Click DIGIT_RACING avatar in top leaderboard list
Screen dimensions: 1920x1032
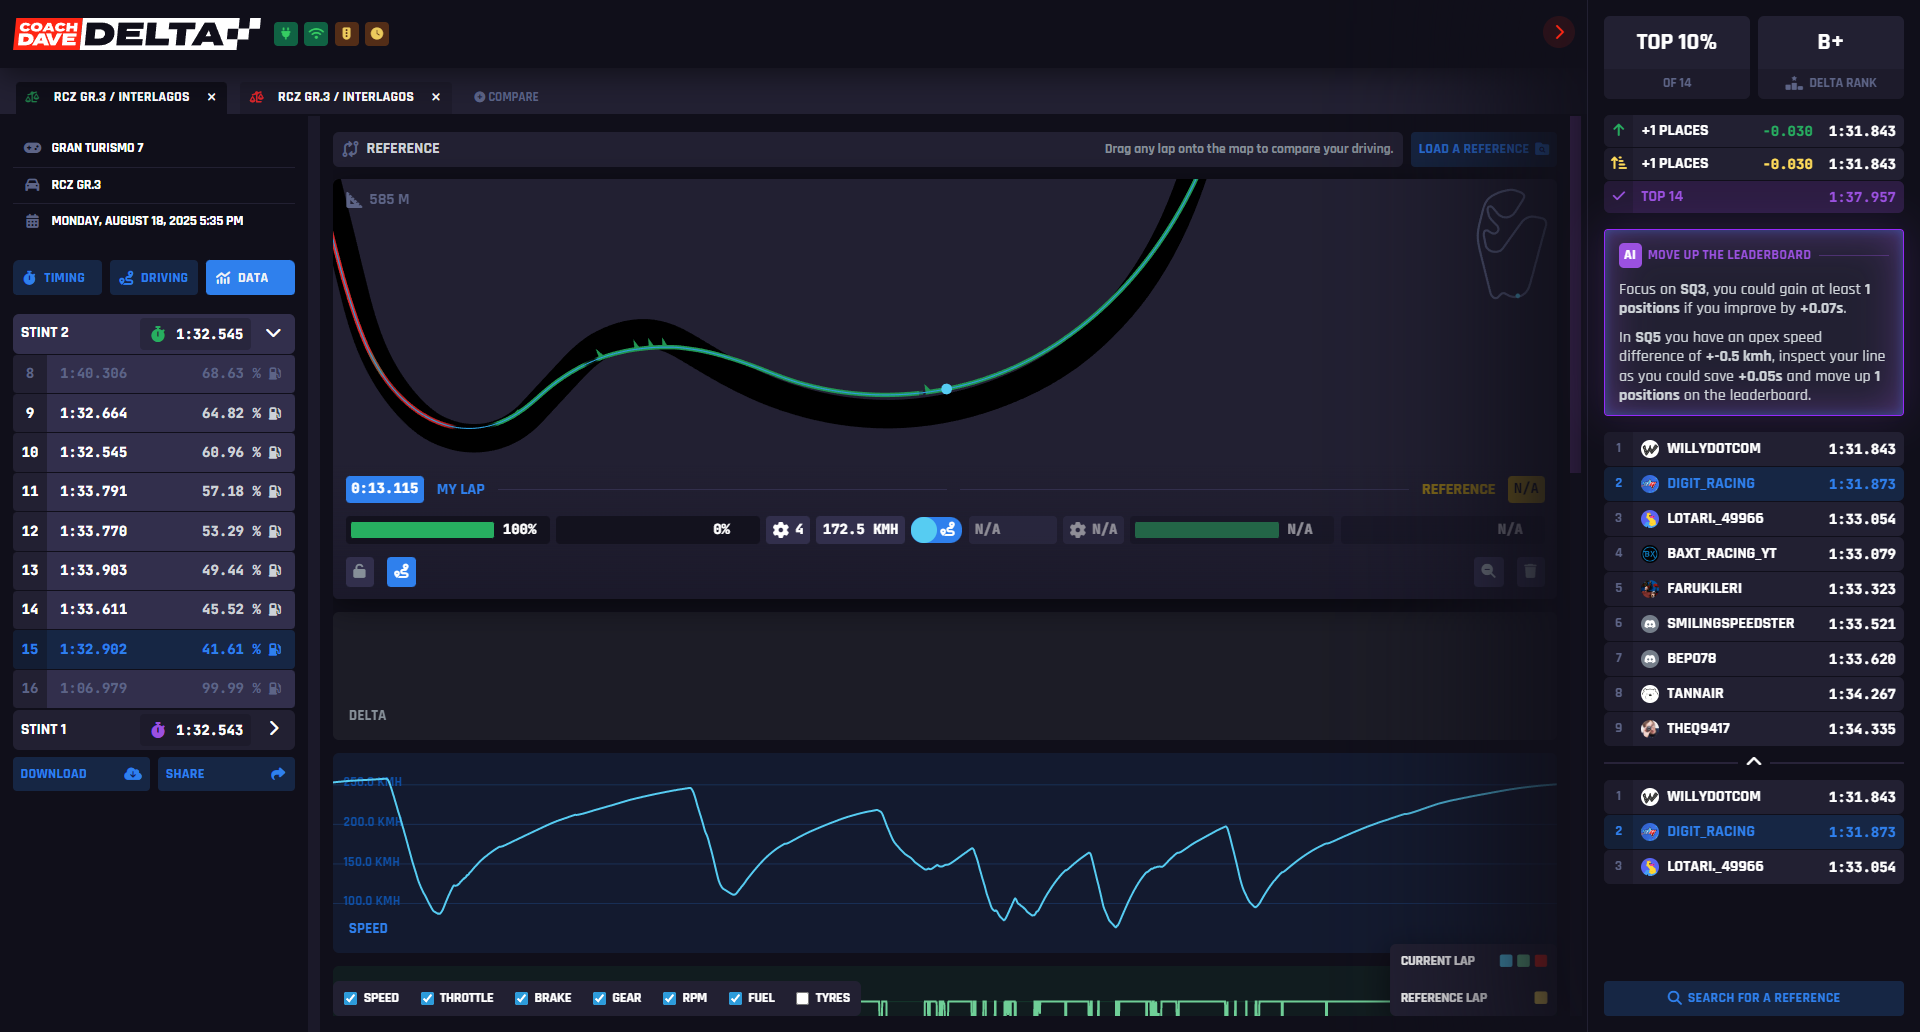tap(1650, 484)
